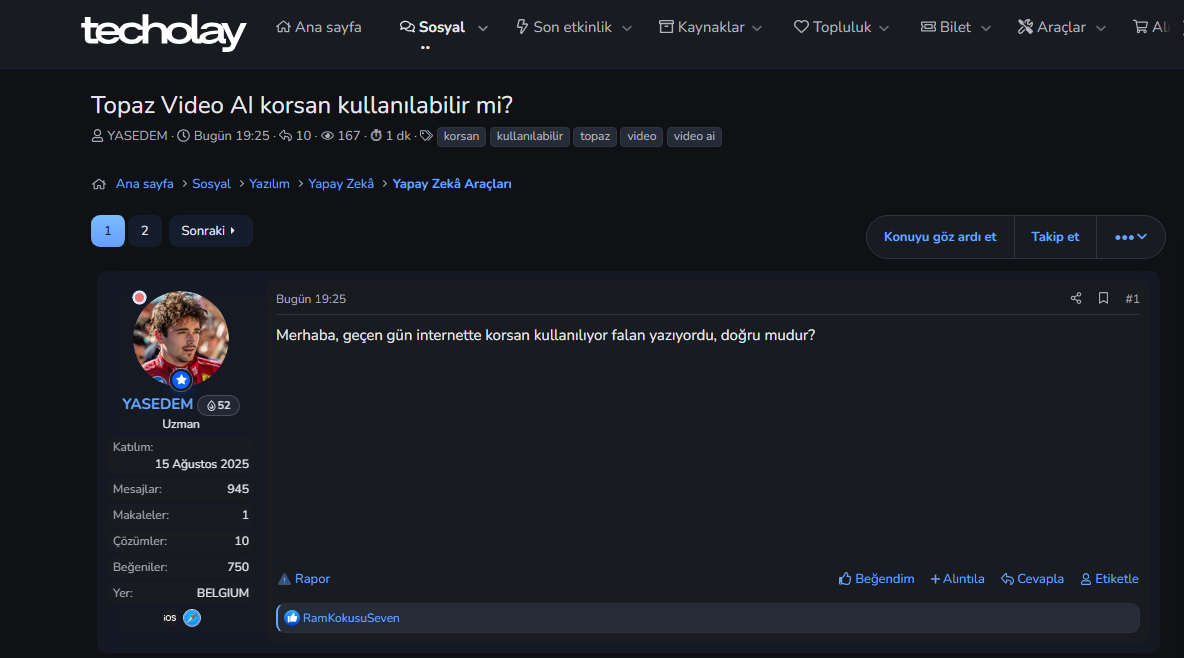Expand the Bilet dropdown arrow
This screenshot has width=1184, height=658.
985,28
